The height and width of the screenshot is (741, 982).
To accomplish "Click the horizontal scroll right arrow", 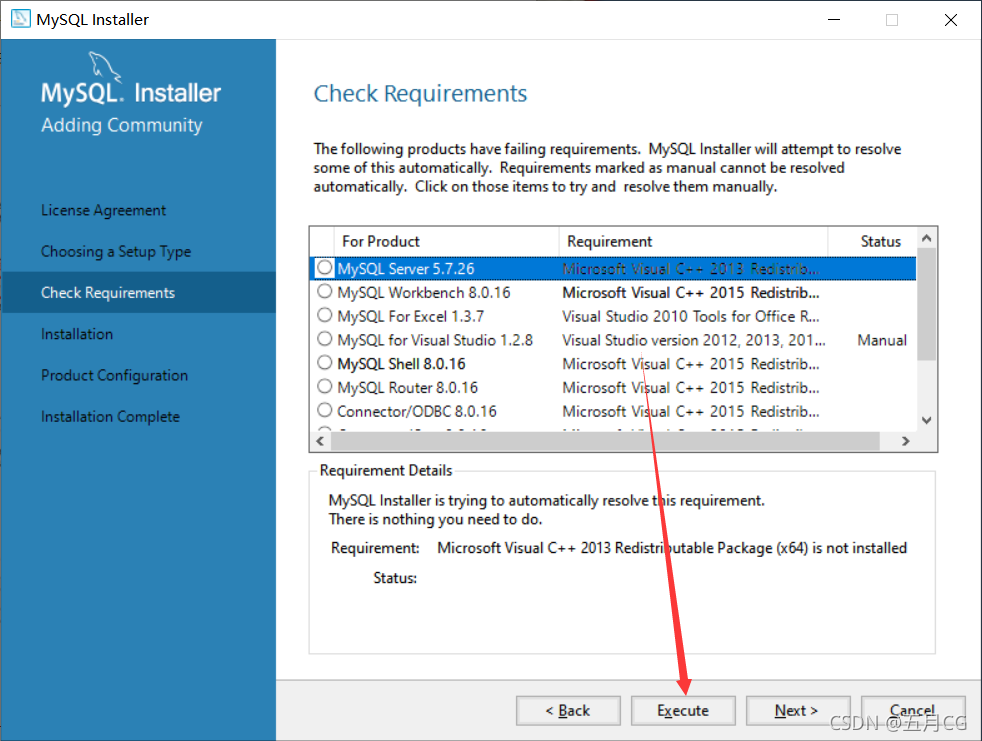I will pyautogui.click(x=906, y=441).
